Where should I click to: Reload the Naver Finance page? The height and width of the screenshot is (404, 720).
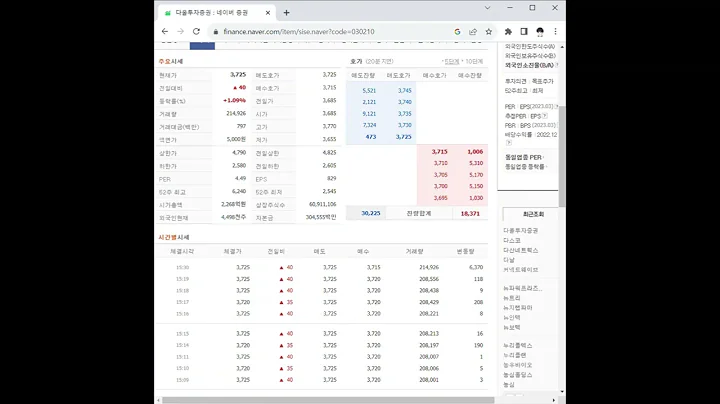[196, 32]
